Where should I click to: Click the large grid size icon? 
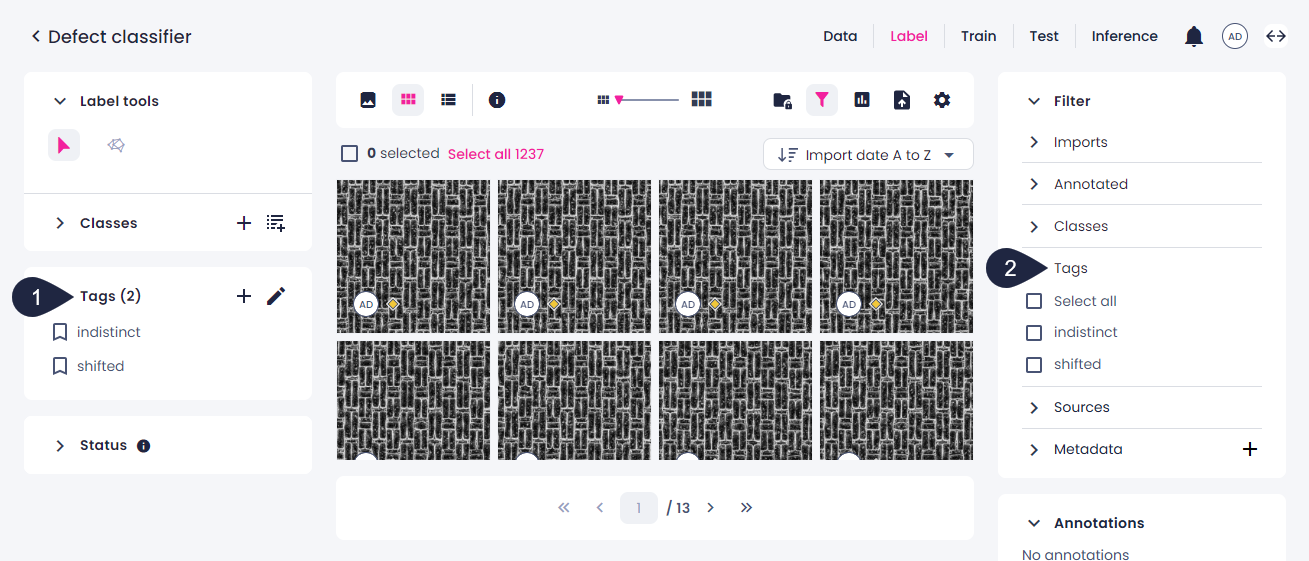[702, 99]
